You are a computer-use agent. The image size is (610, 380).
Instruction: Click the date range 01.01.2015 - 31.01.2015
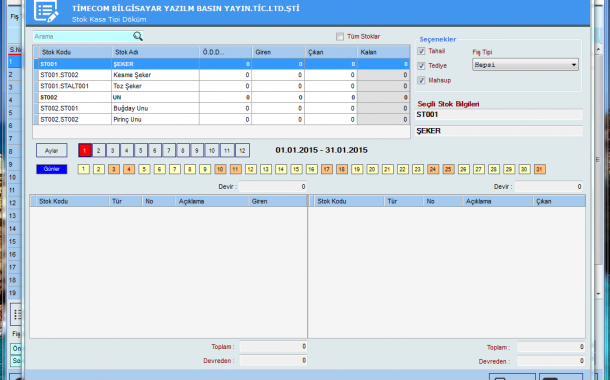pyautogui.click(x=321, y=150)
